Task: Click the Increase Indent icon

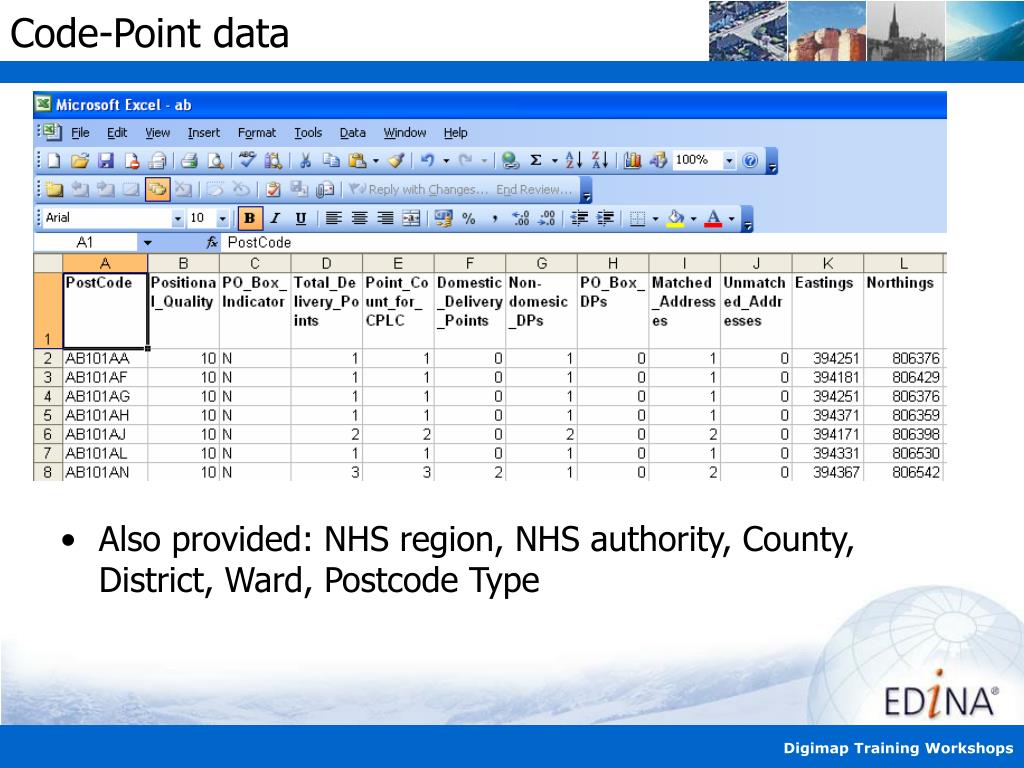Action: coord(605,218)
